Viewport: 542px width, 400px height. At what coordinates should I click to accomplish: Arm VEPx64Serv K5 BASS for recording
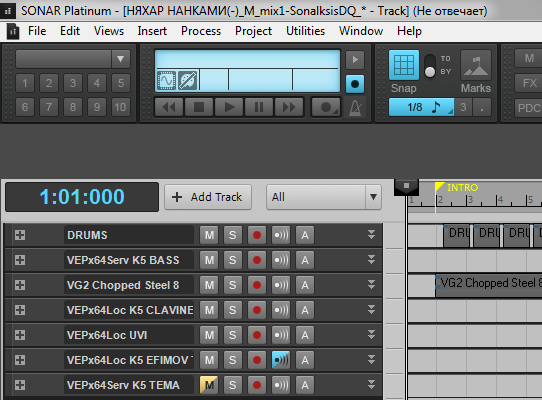[257, 260]
